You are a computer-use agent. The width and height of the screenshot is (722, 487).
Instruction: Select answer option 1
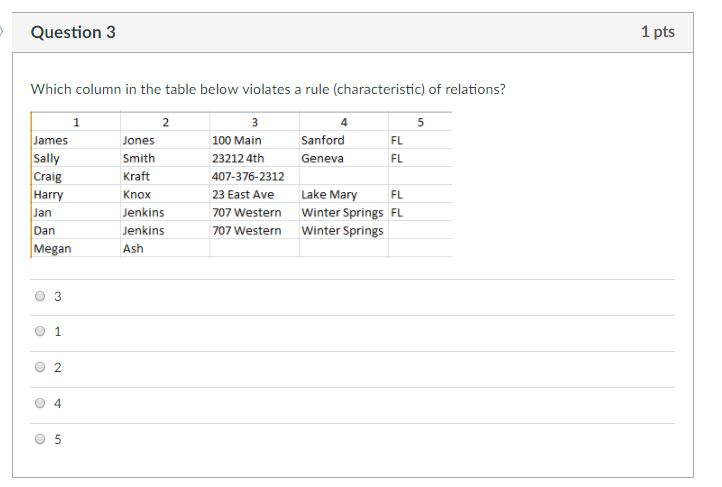coord(40,331)
